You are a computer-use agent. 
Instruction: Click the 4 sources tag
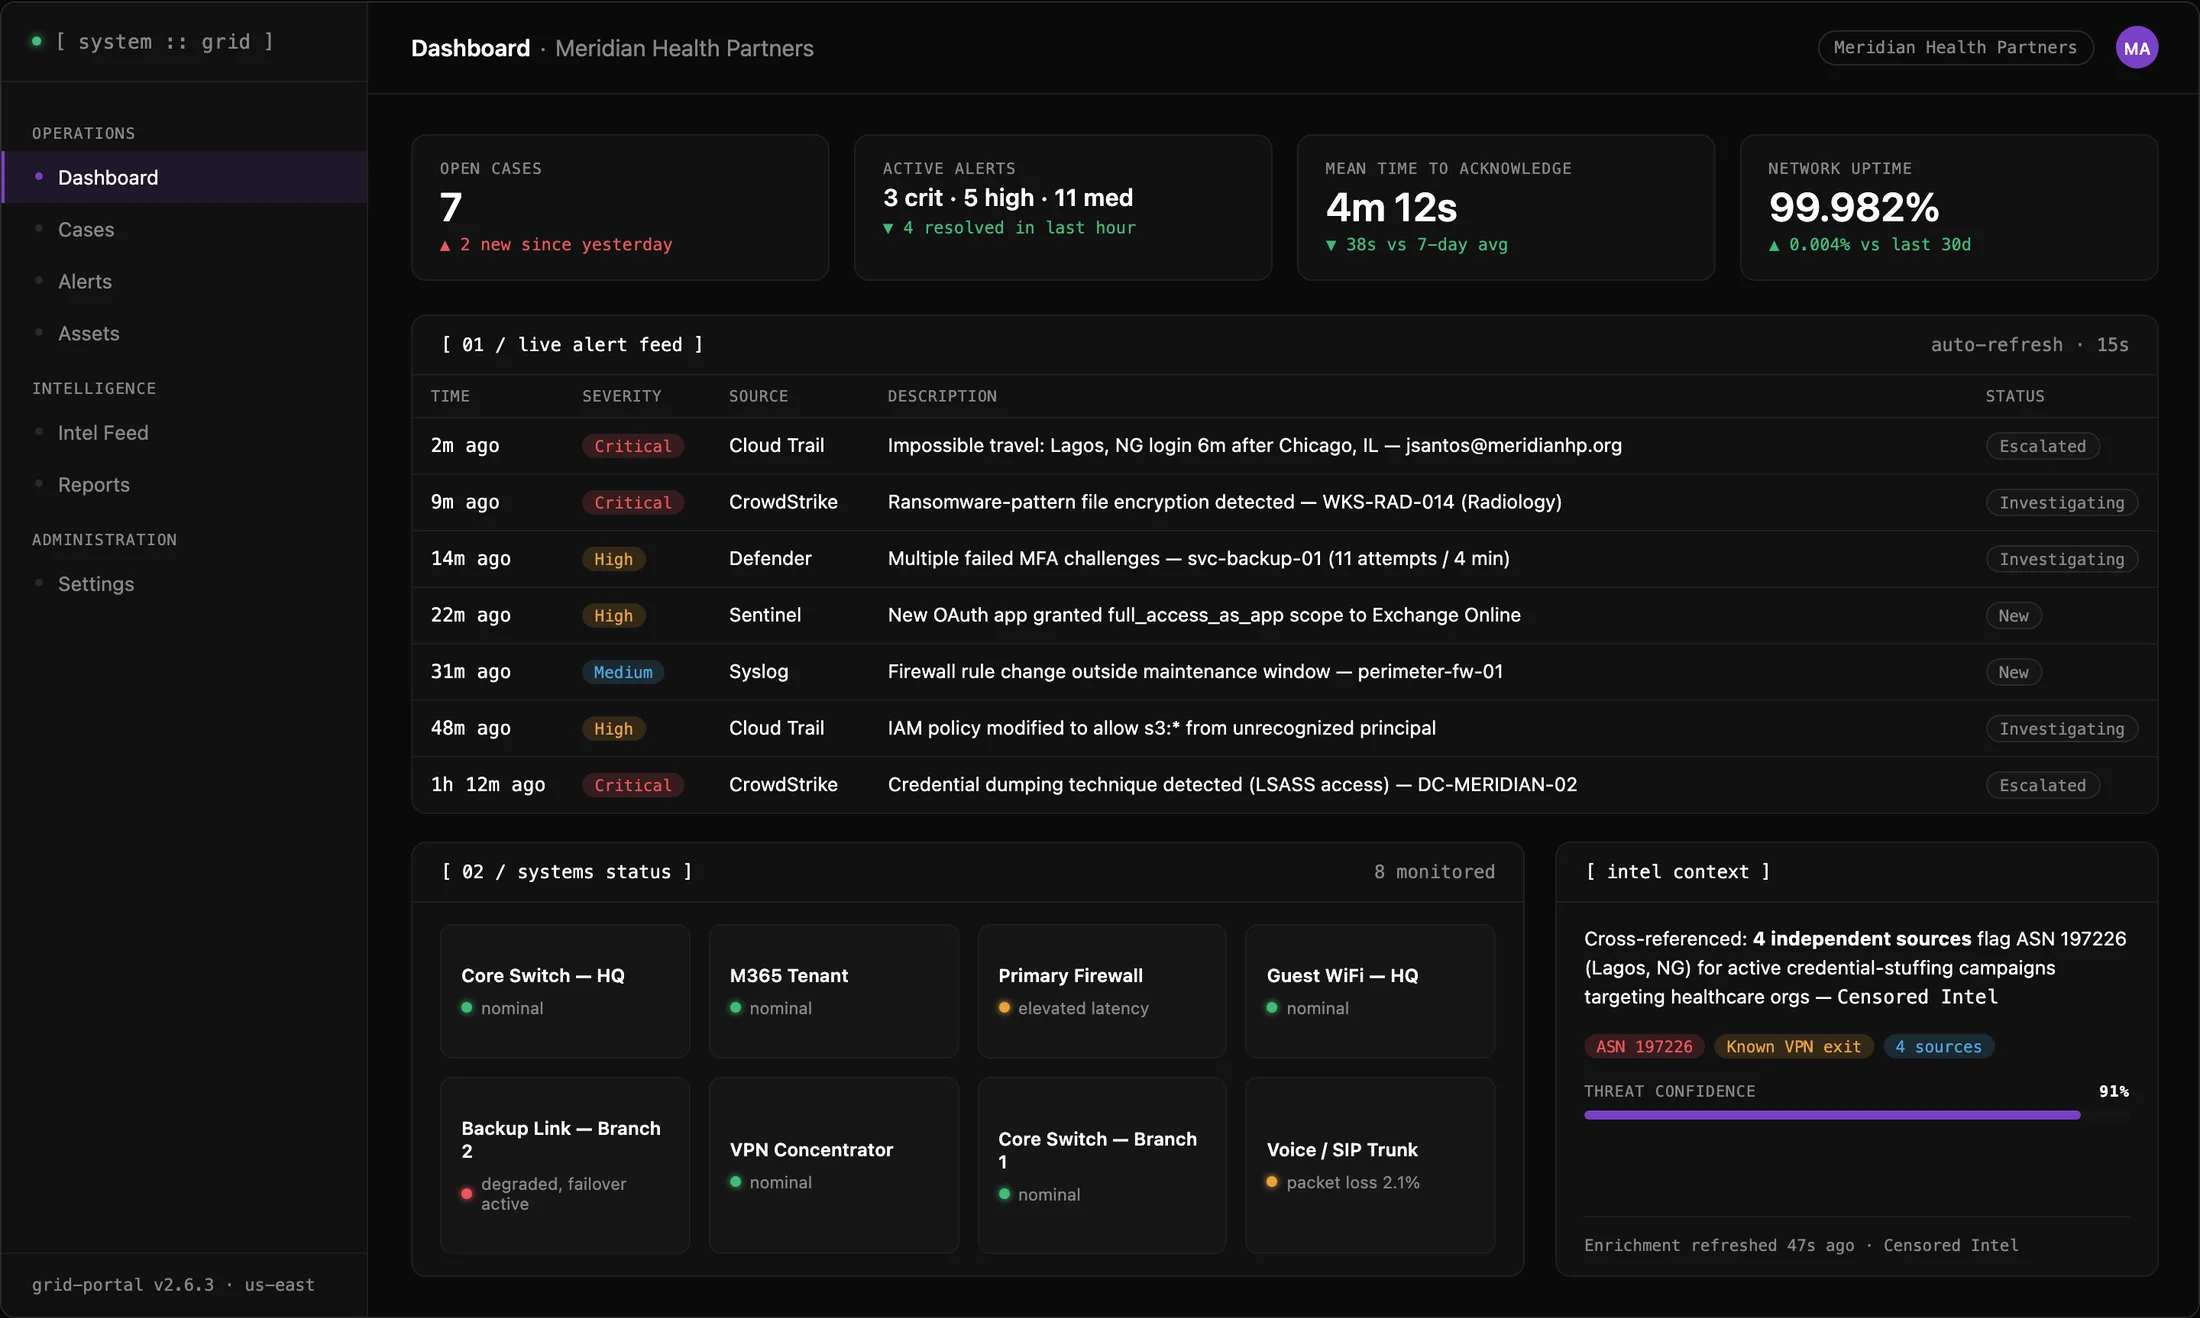[x=1938, y=1047]
